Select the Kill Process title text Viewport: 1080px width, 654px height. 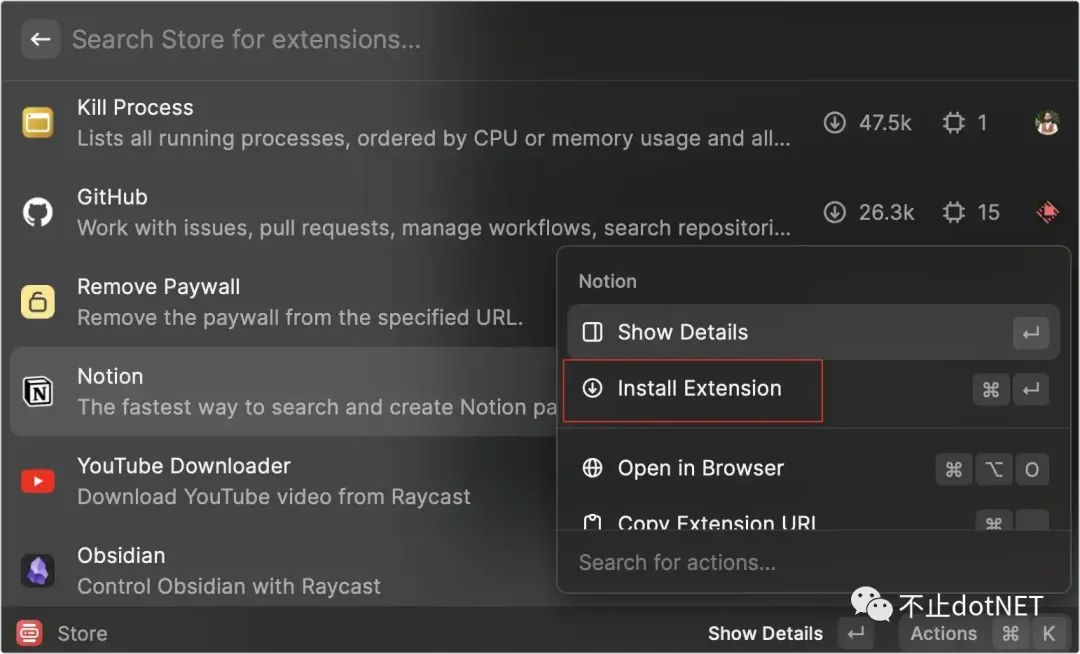pos(135,107)
